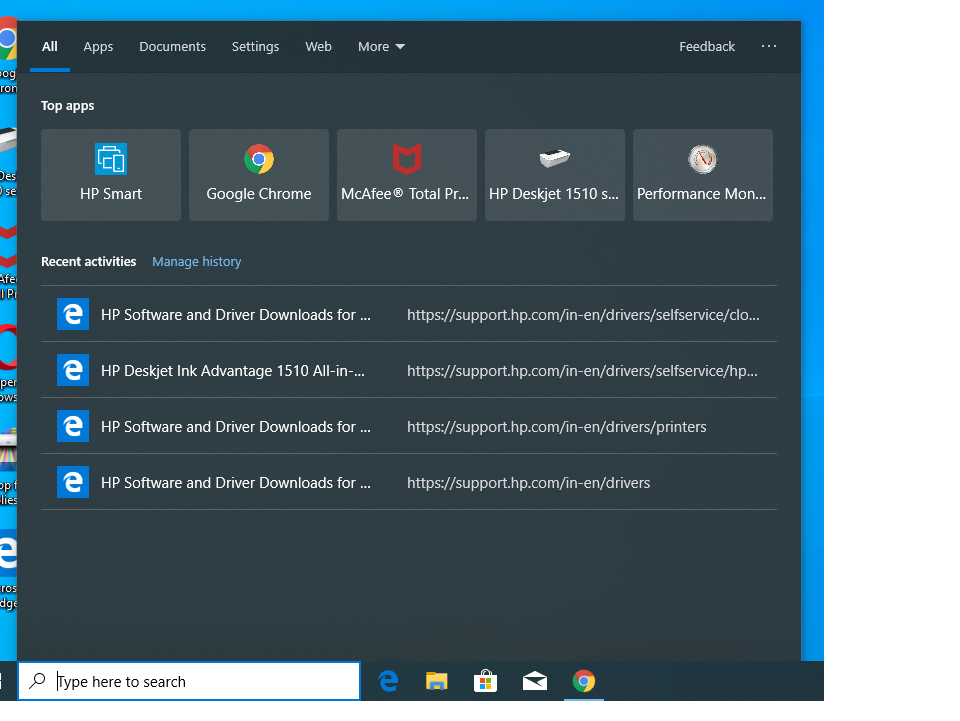Switch to the Settings tab
Image resolution: width=960 pixels, height=721 pixels.
coord(255,47)
